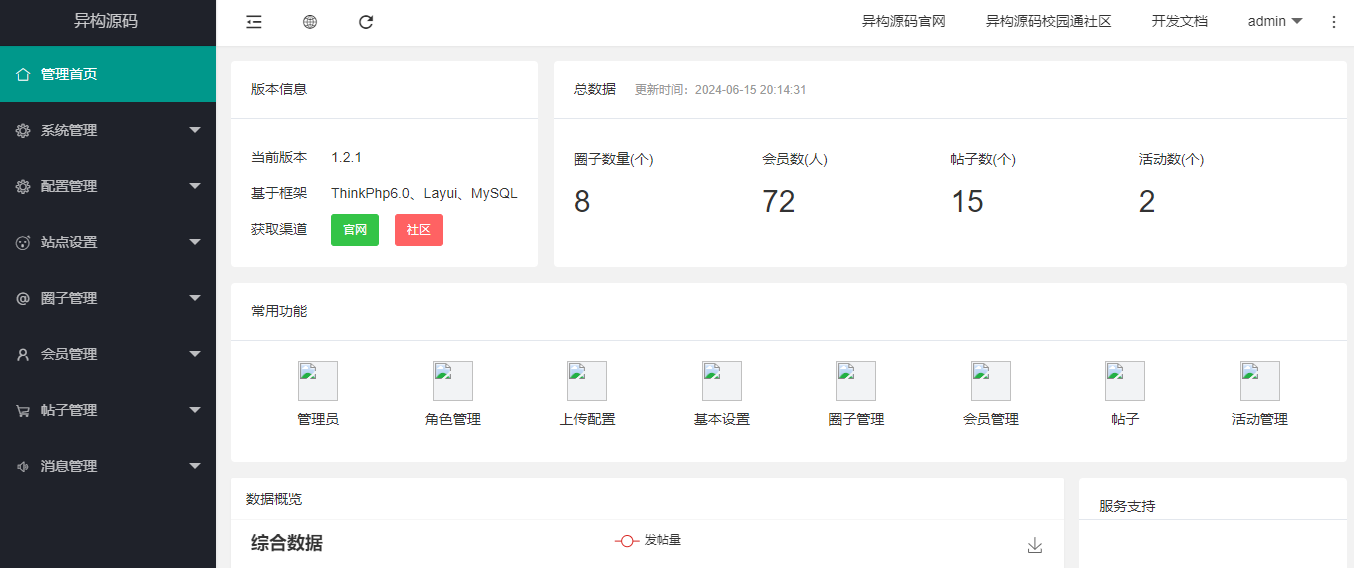Viewport: 1354px width, 568px height.
Task: Open the vertical three-dot more menu
Action: tap(1333, 22)
